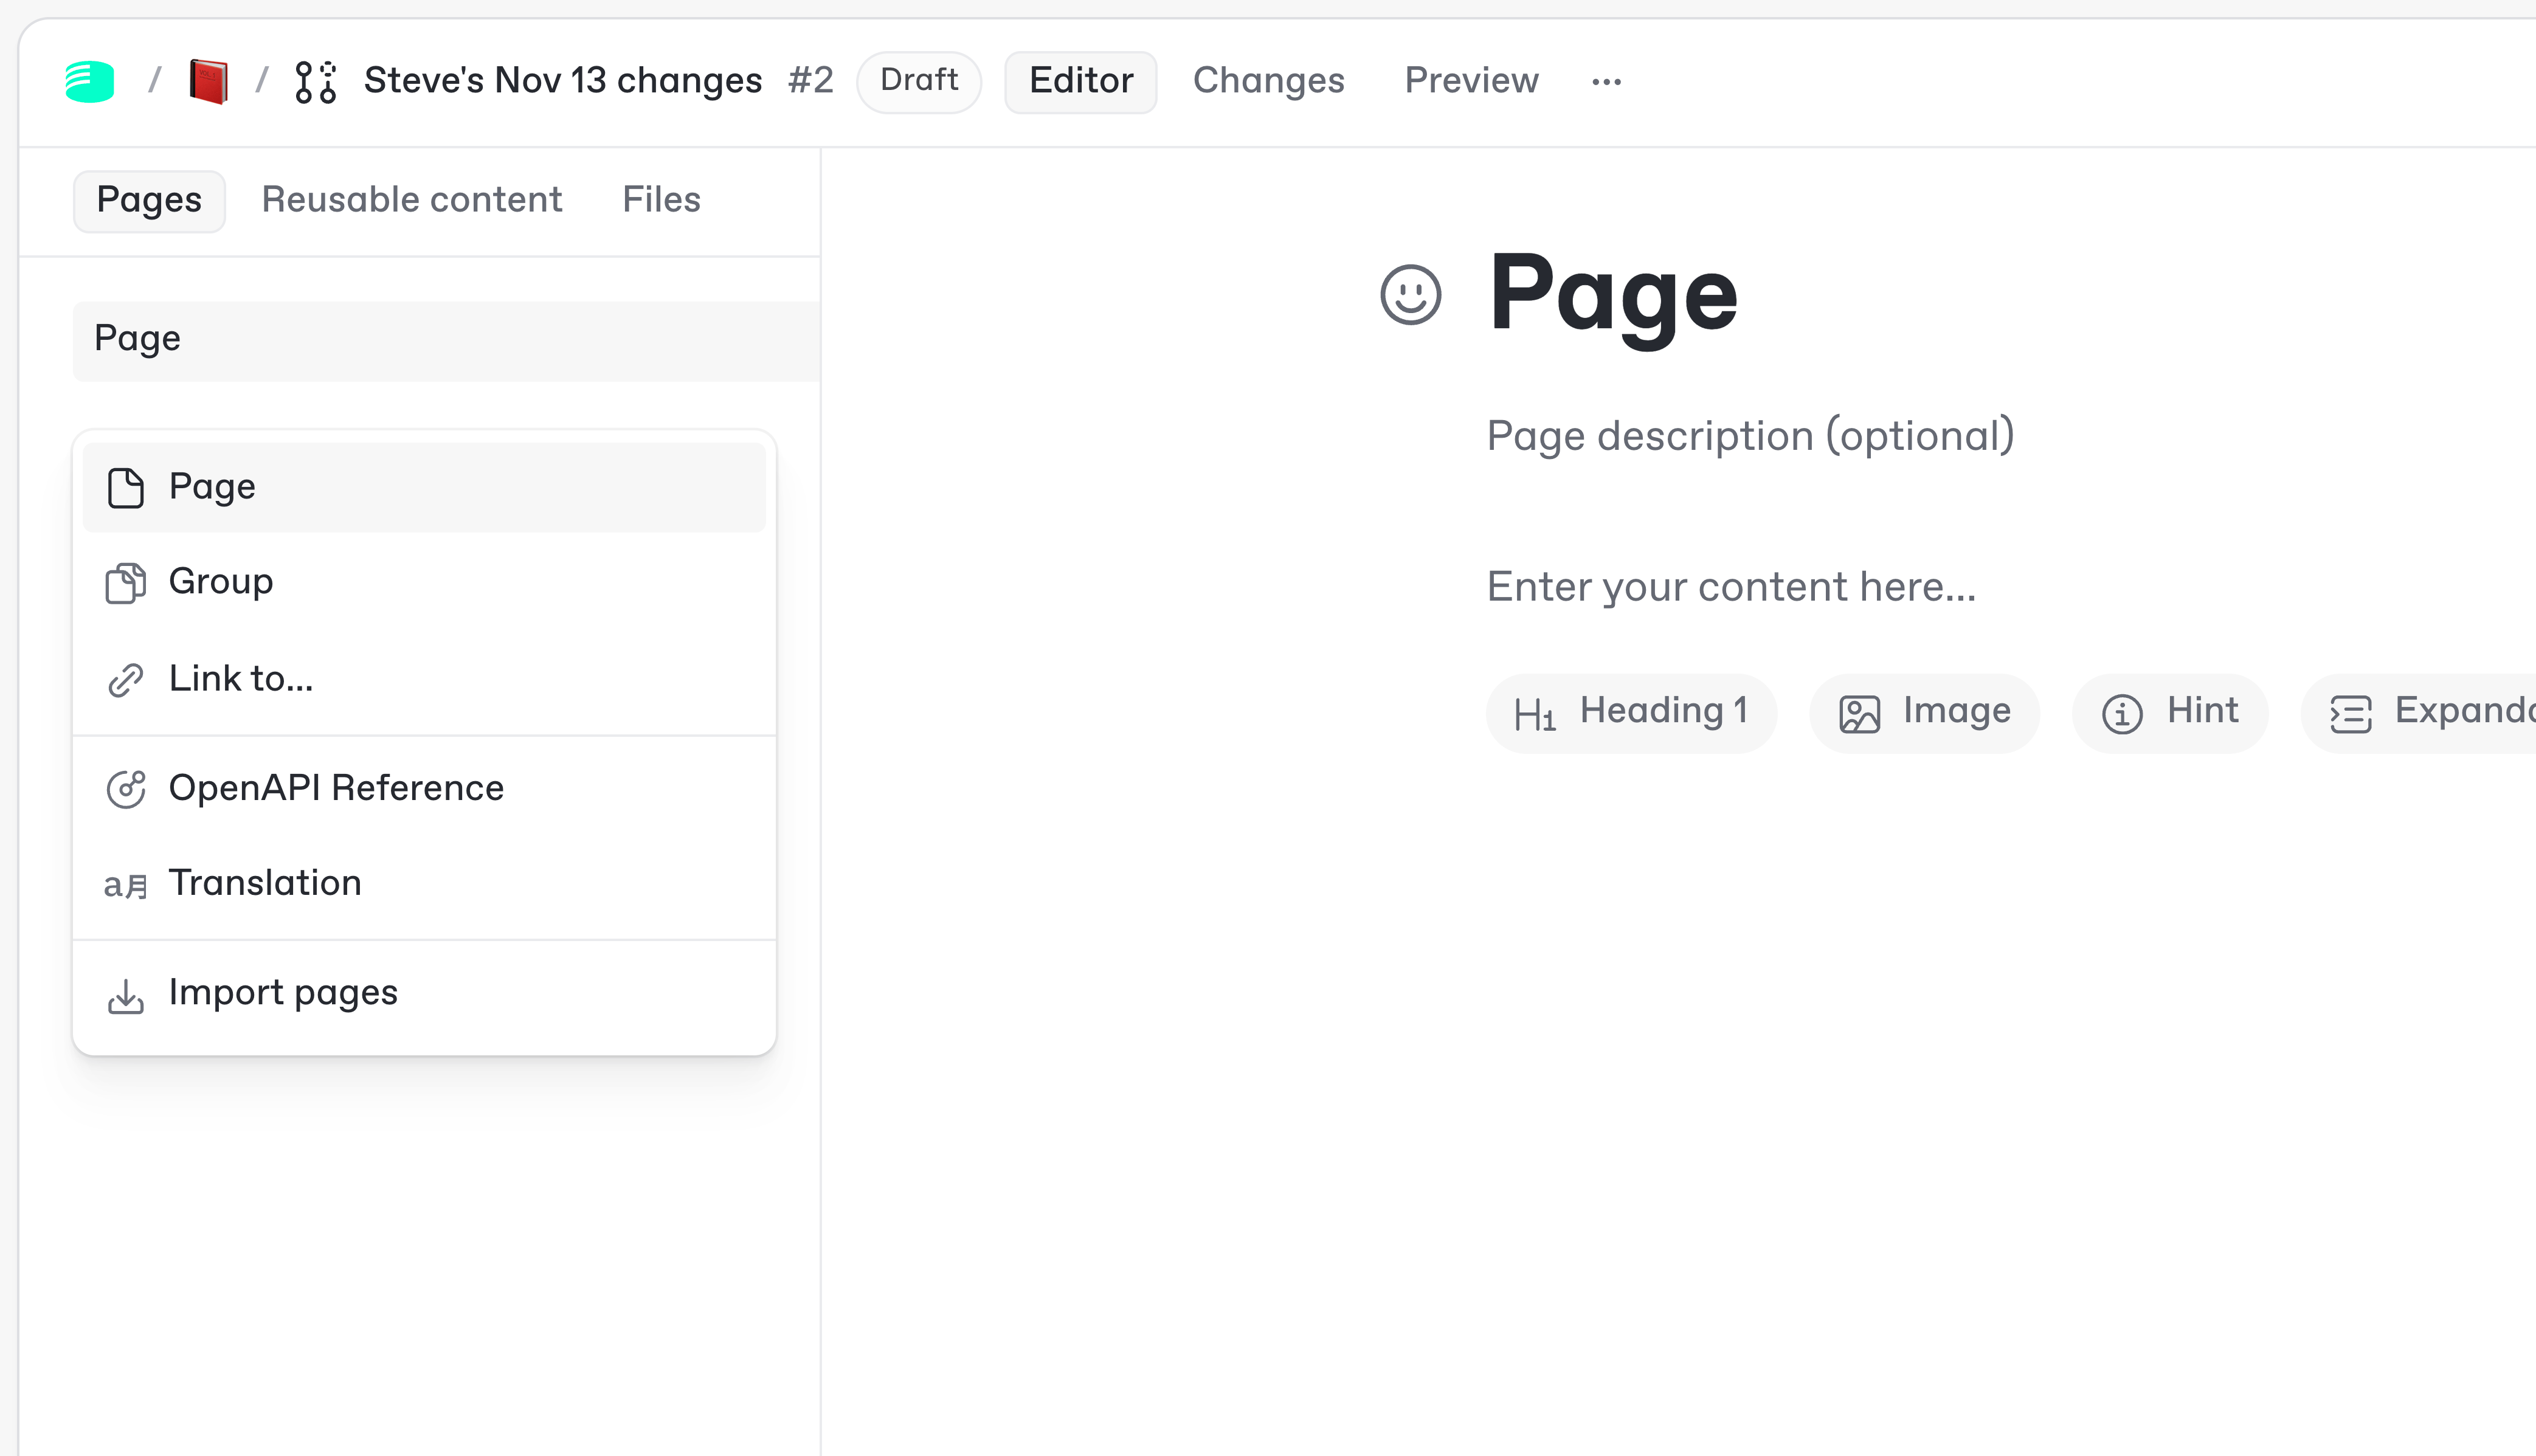Switch to Reusable content
The width and height of the screenshot is (2536, 1456).
pos(412,199)
